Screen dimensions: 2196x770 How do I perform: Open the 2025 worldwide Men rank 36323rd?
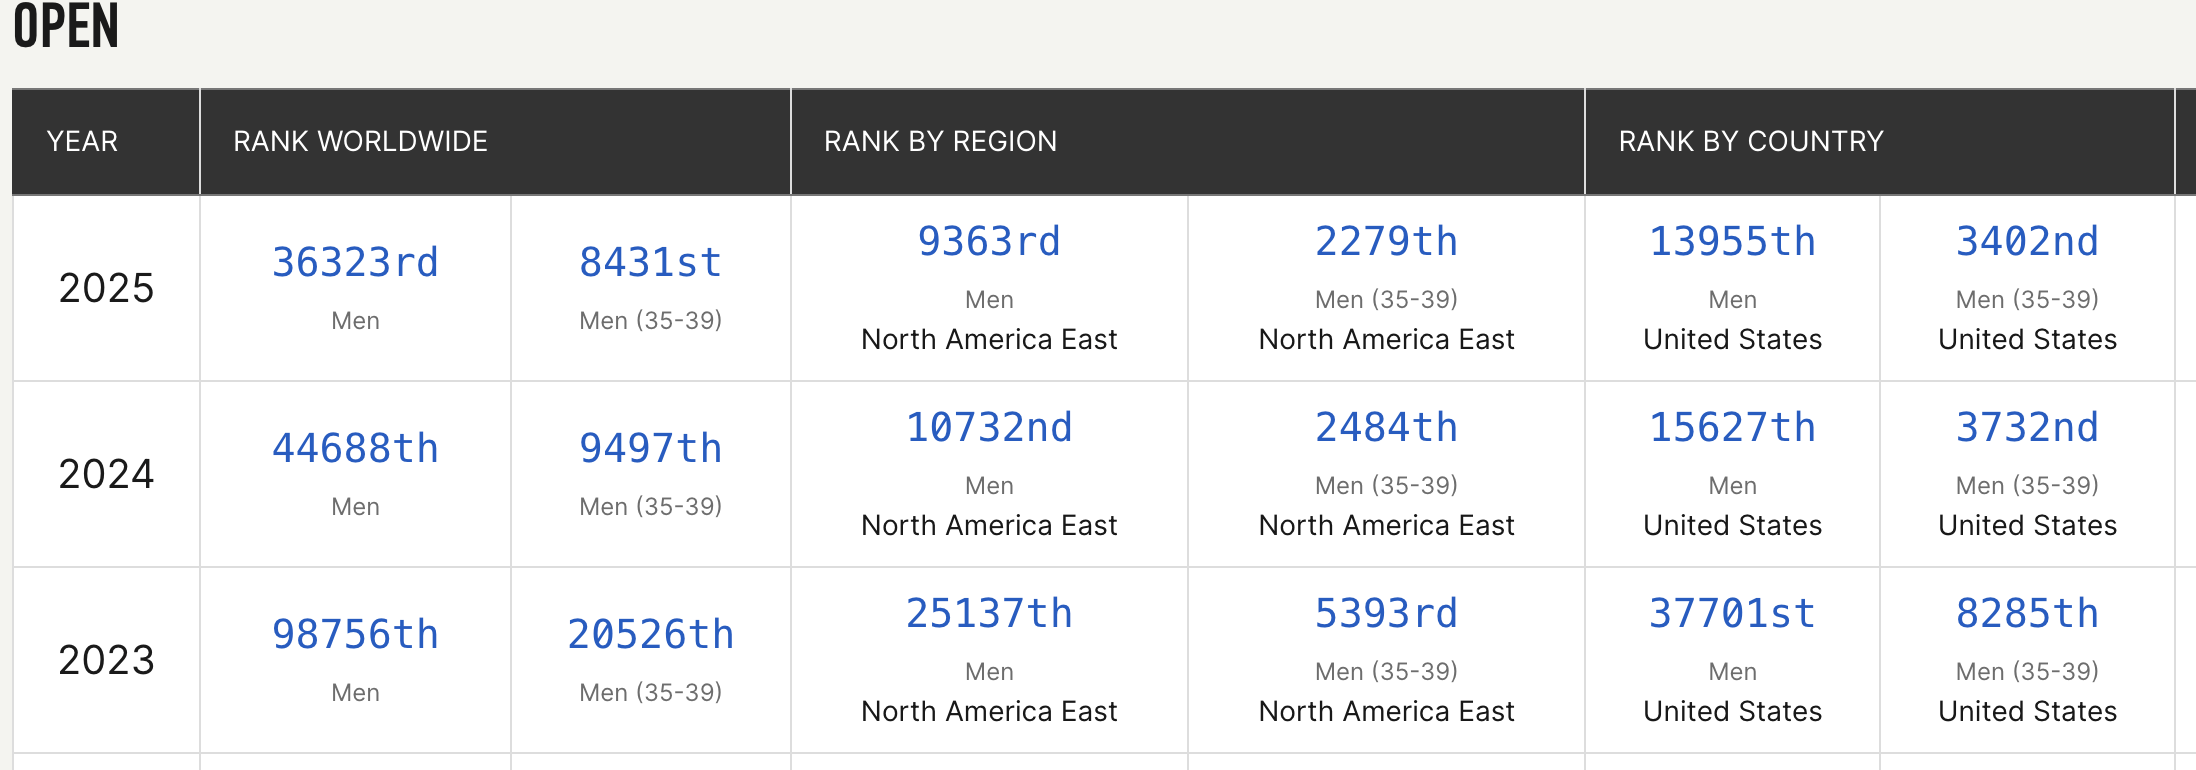tap(355, 263)
